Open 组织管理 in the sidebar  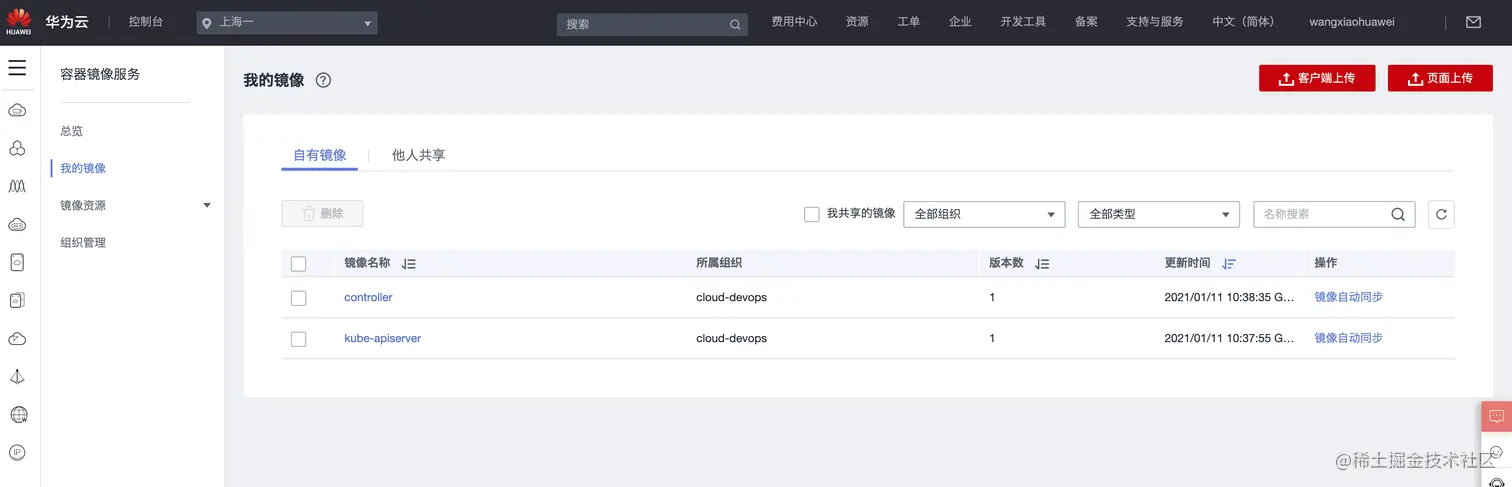click(x=83, y=242)
